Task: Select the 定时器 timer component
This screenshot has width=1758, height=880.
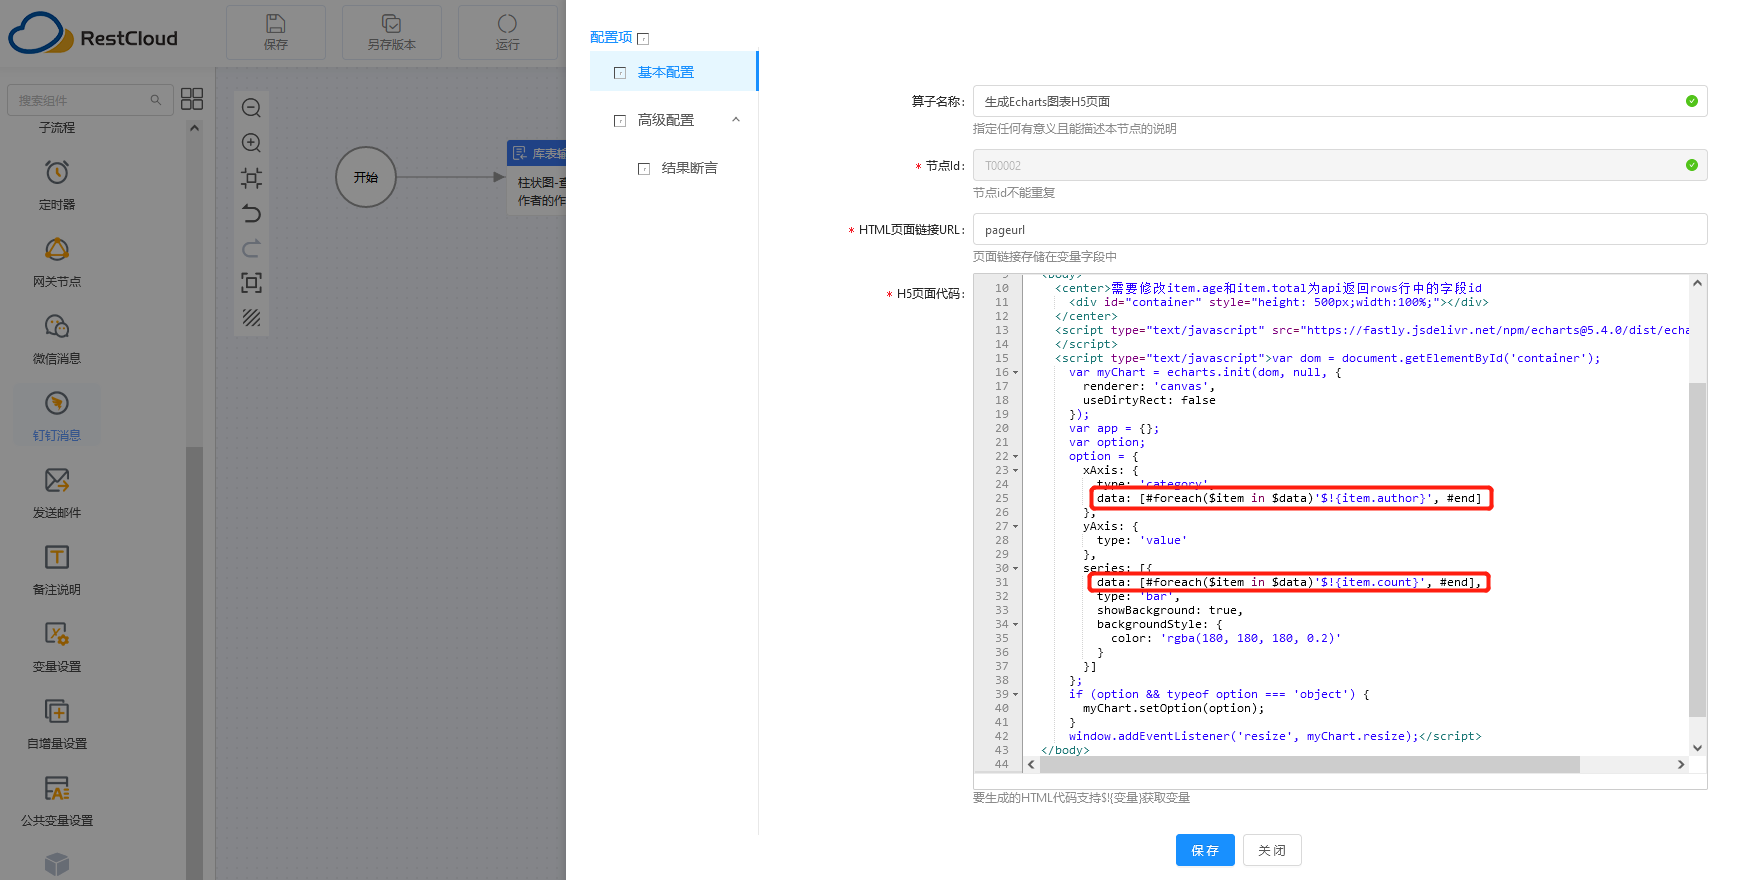Action: pyautogui.click(x=57, y=185)
